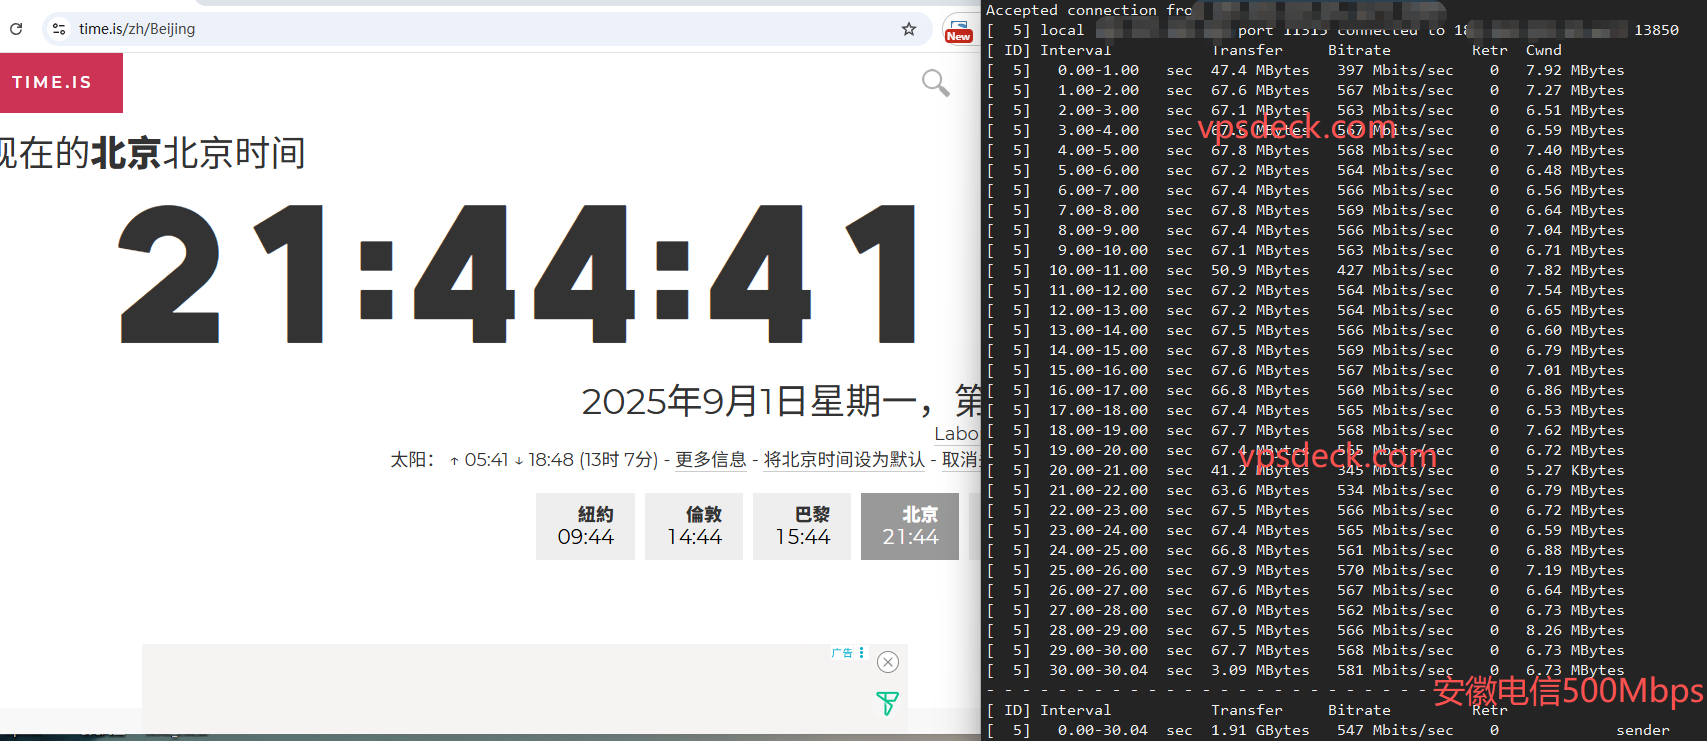Open the Labor holiday link under the date
1707x741 pixels.
[x=956, y=434]
